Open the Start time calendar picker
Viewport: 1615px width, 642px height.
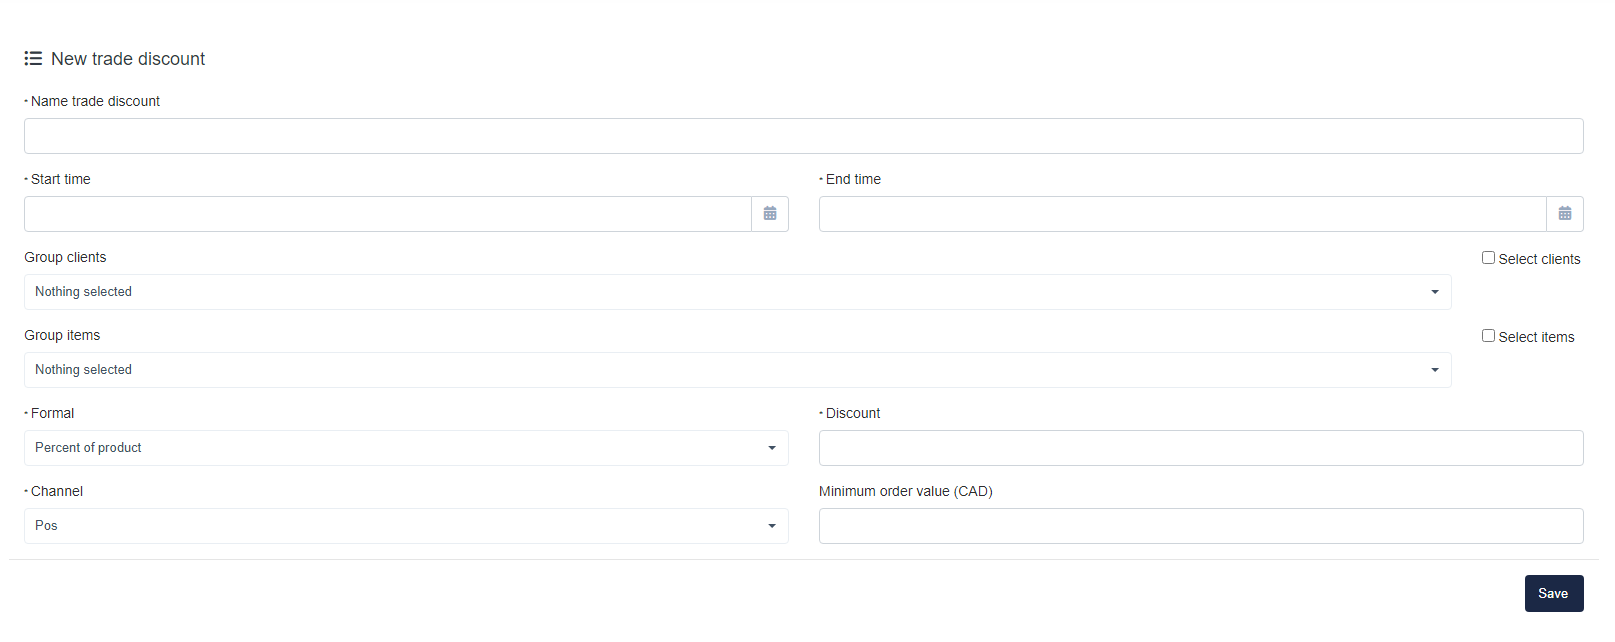coord(770,214)
